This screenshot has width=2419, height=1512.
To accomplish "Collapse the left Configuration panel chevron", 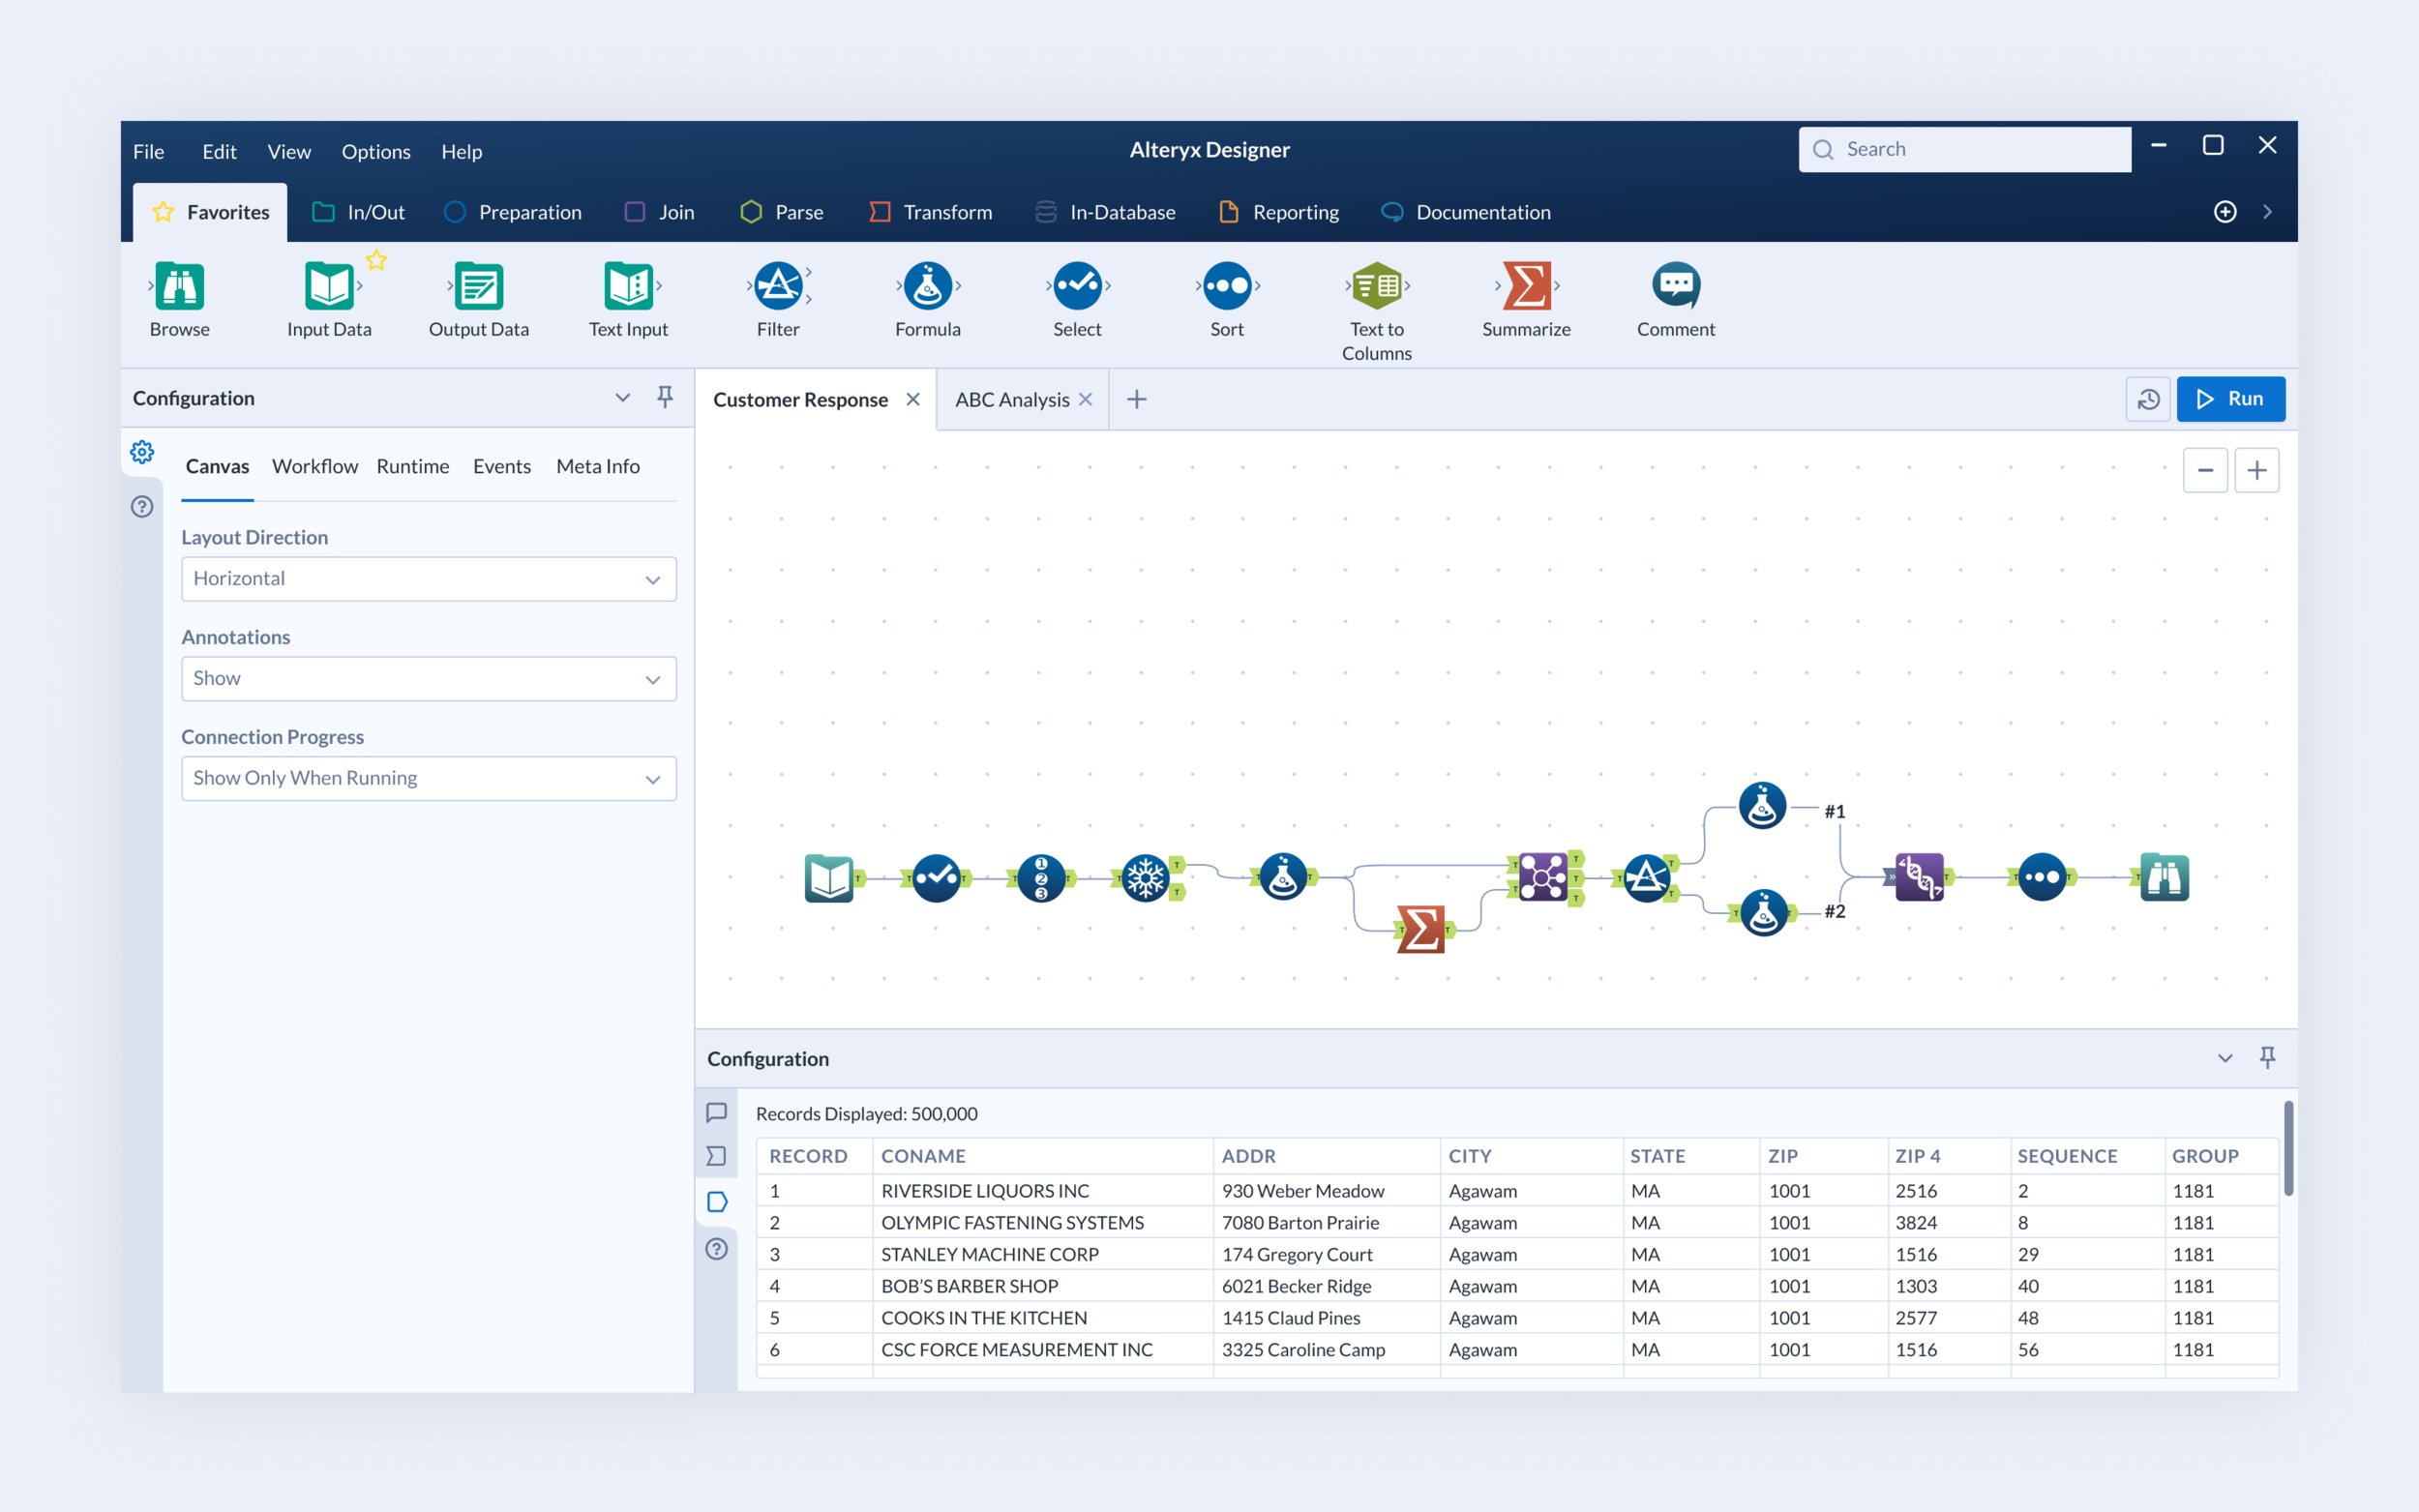I will click(x=623, y=398).
